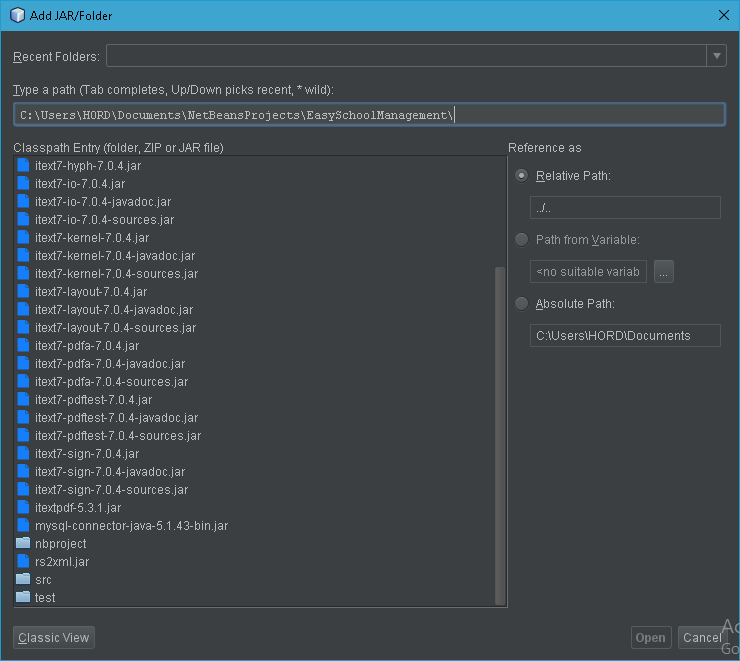740x661 pixels.
Task: Click file icon of itext7-sign-7.0.4.jar
Action: point(23,453)
